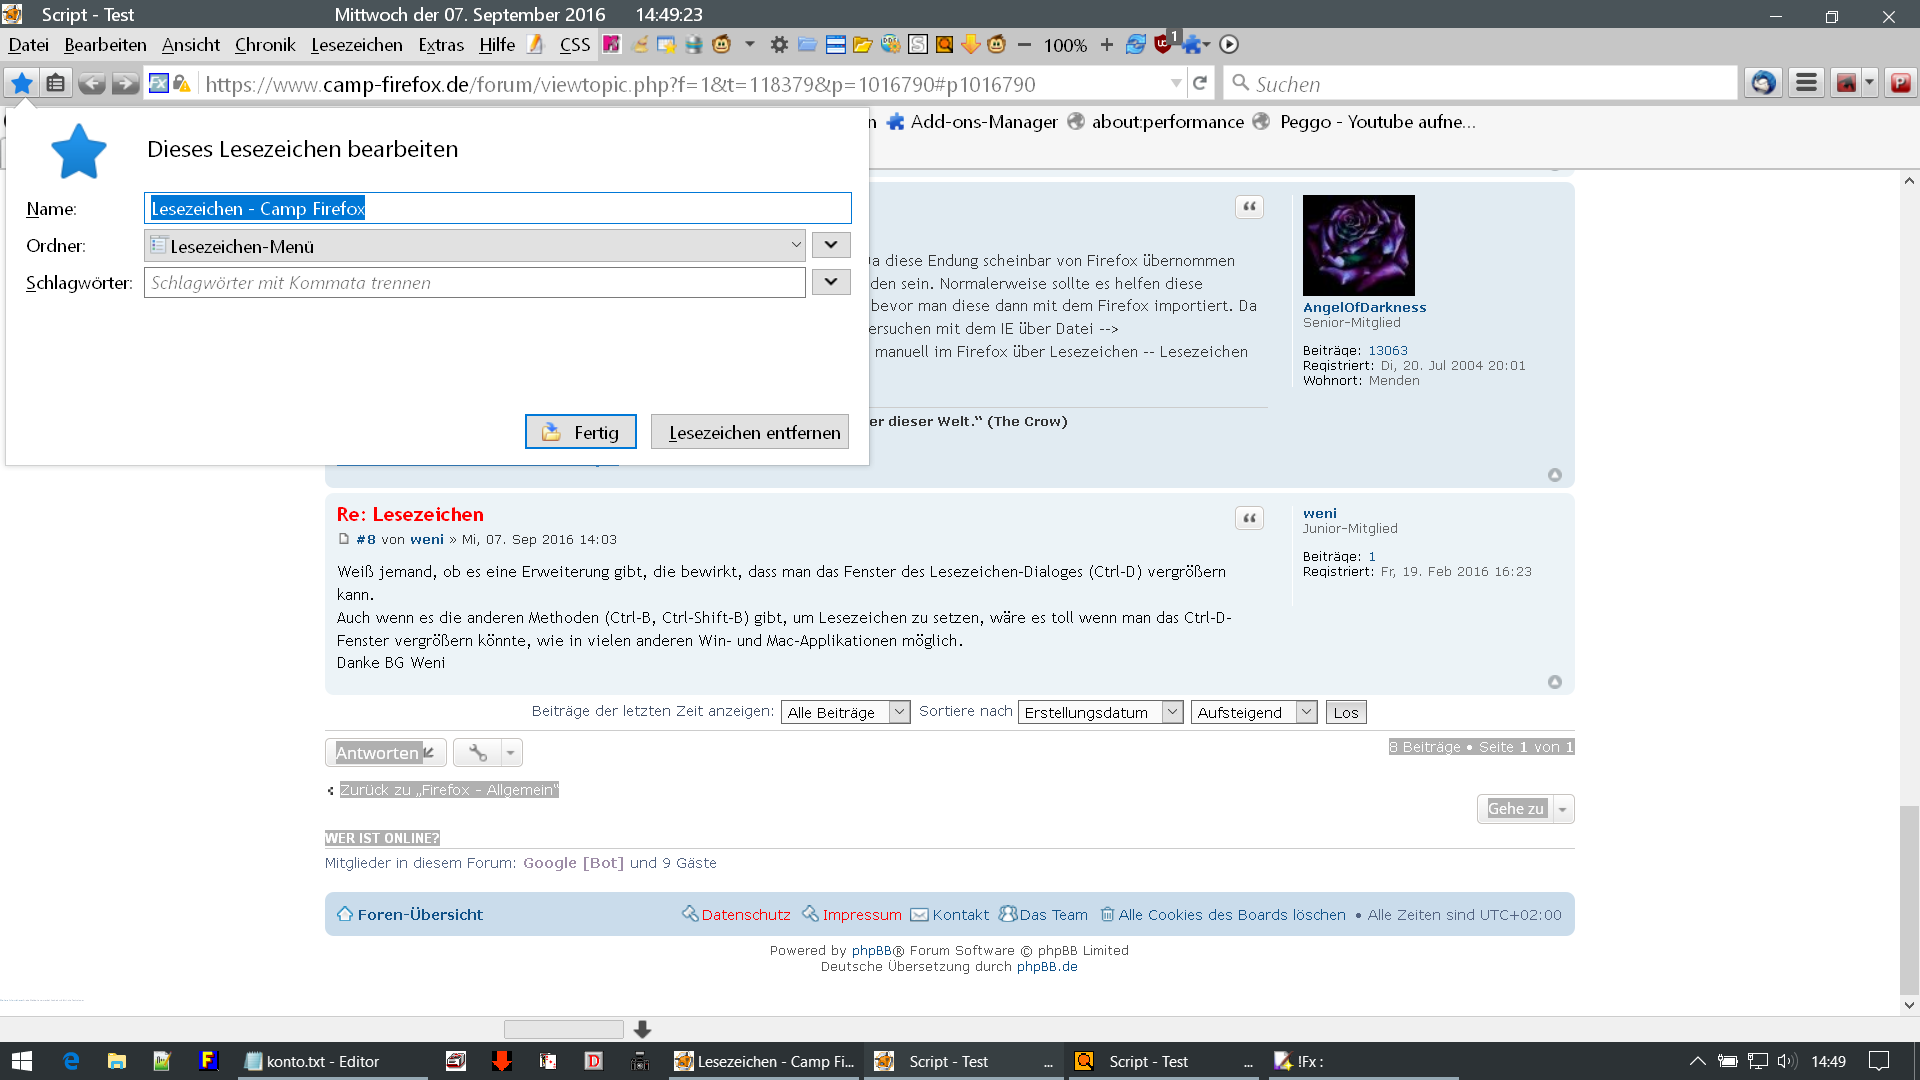Open the Aufsteigend sort order dropdown
The height and width of the screenshot is (1080, 1920).
click(1253, 712)
